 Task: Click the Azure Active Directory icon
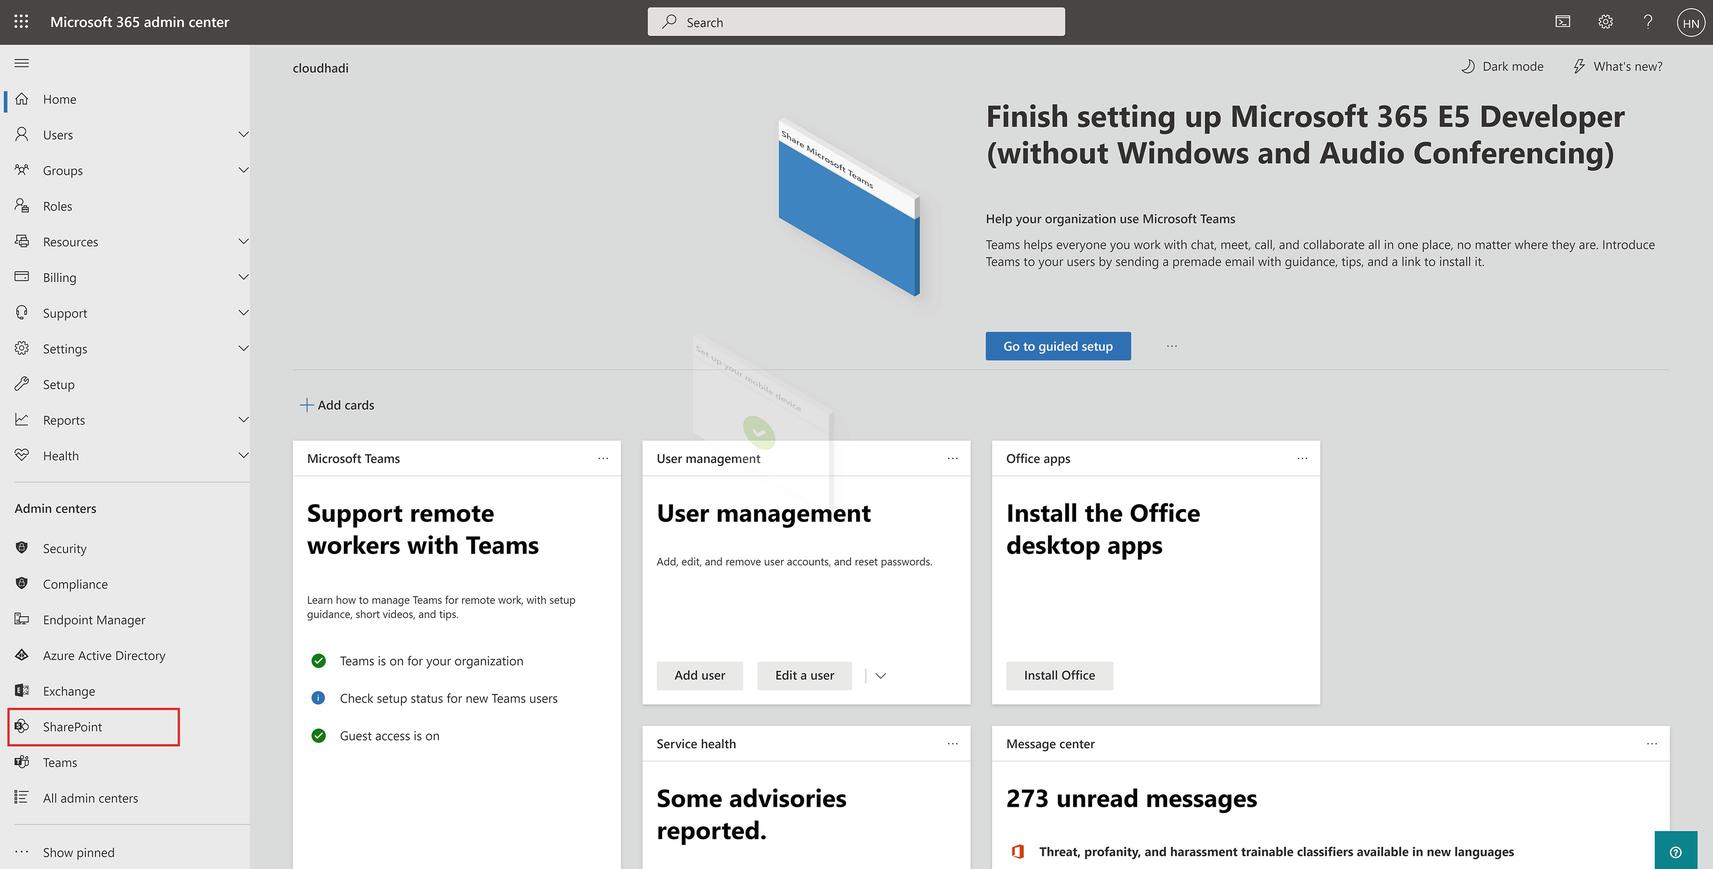pyautogui.click(x=22, y=655)
